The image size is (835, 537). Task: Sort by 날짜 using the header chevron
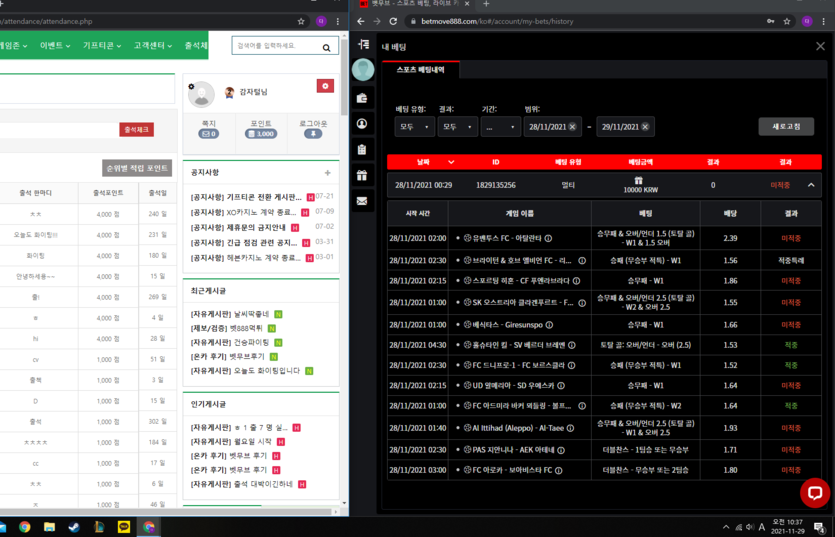click(x=451, y=162)
